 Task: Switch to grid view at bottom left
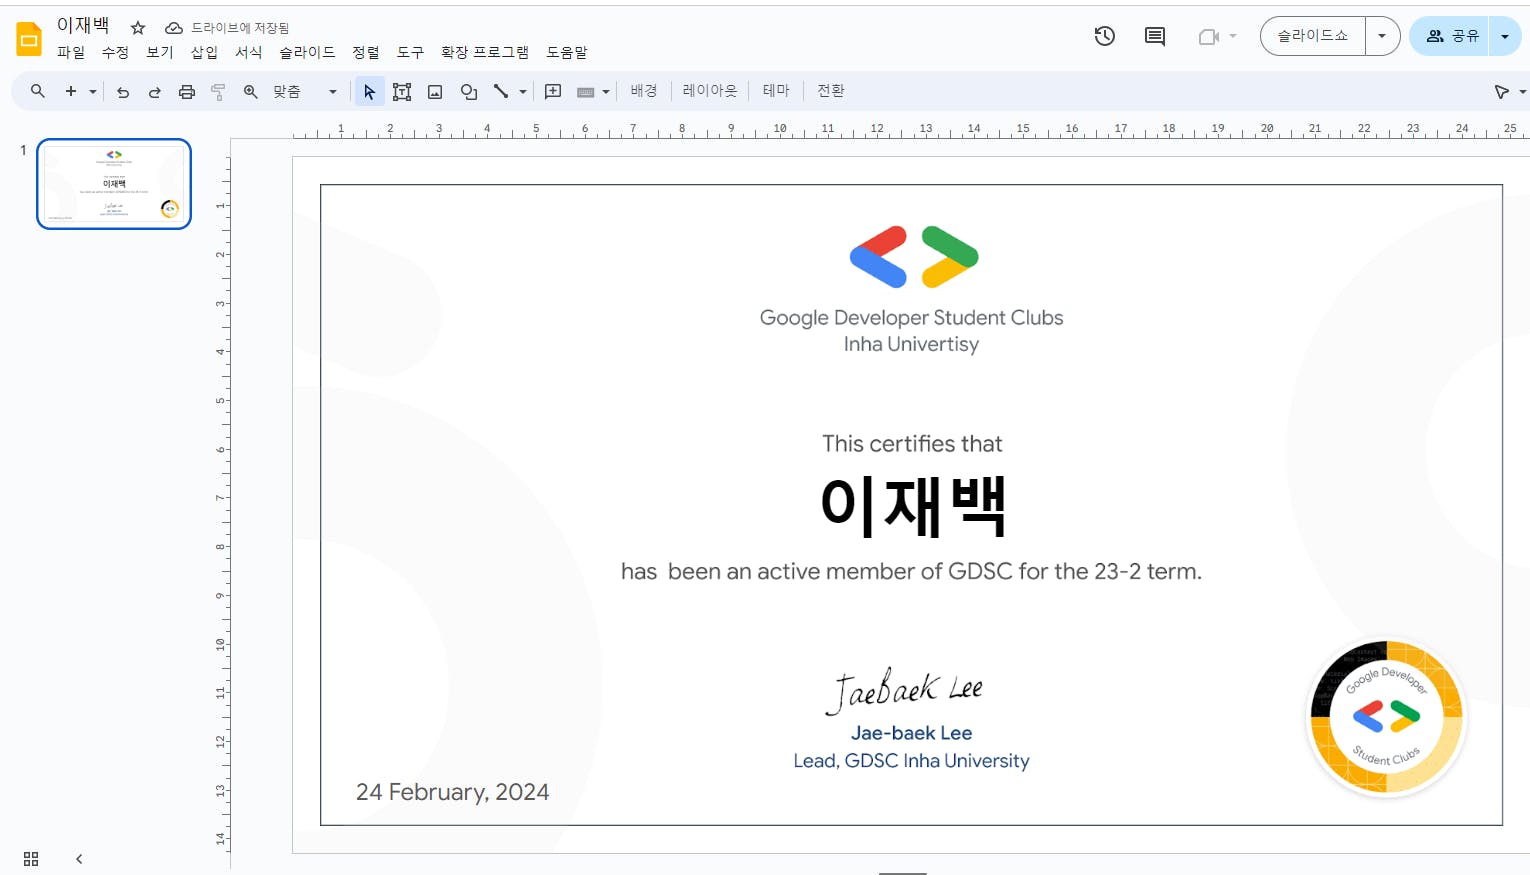click(x=31, y=859)
